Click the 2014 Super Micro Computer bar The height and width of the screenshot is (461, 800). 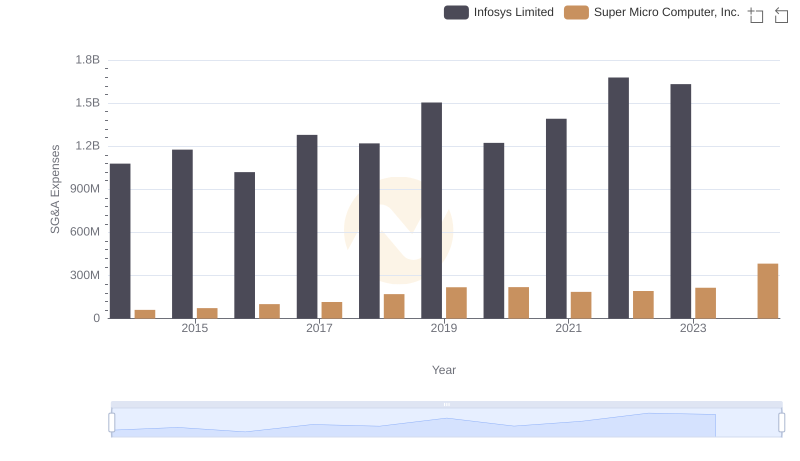(x=145, y=314)
